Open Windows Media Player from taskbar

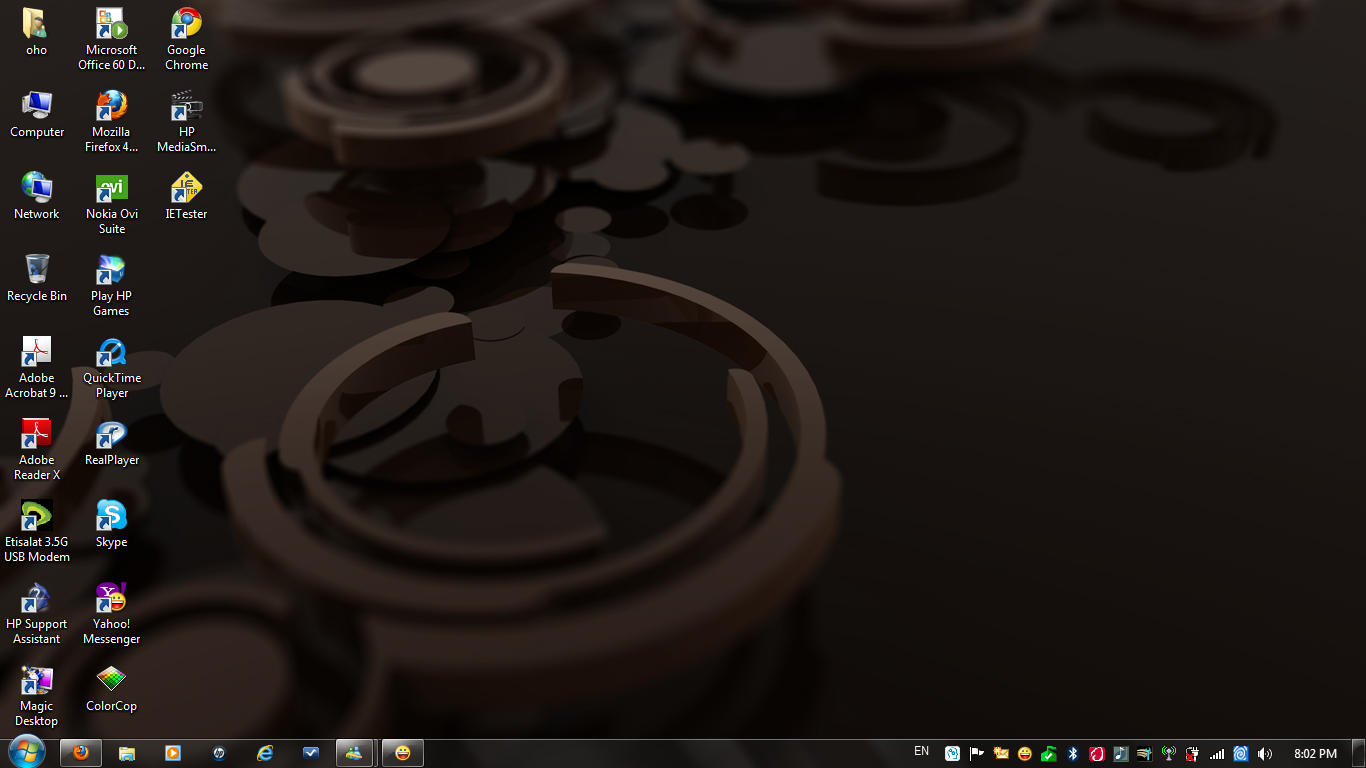pos(173,753)
